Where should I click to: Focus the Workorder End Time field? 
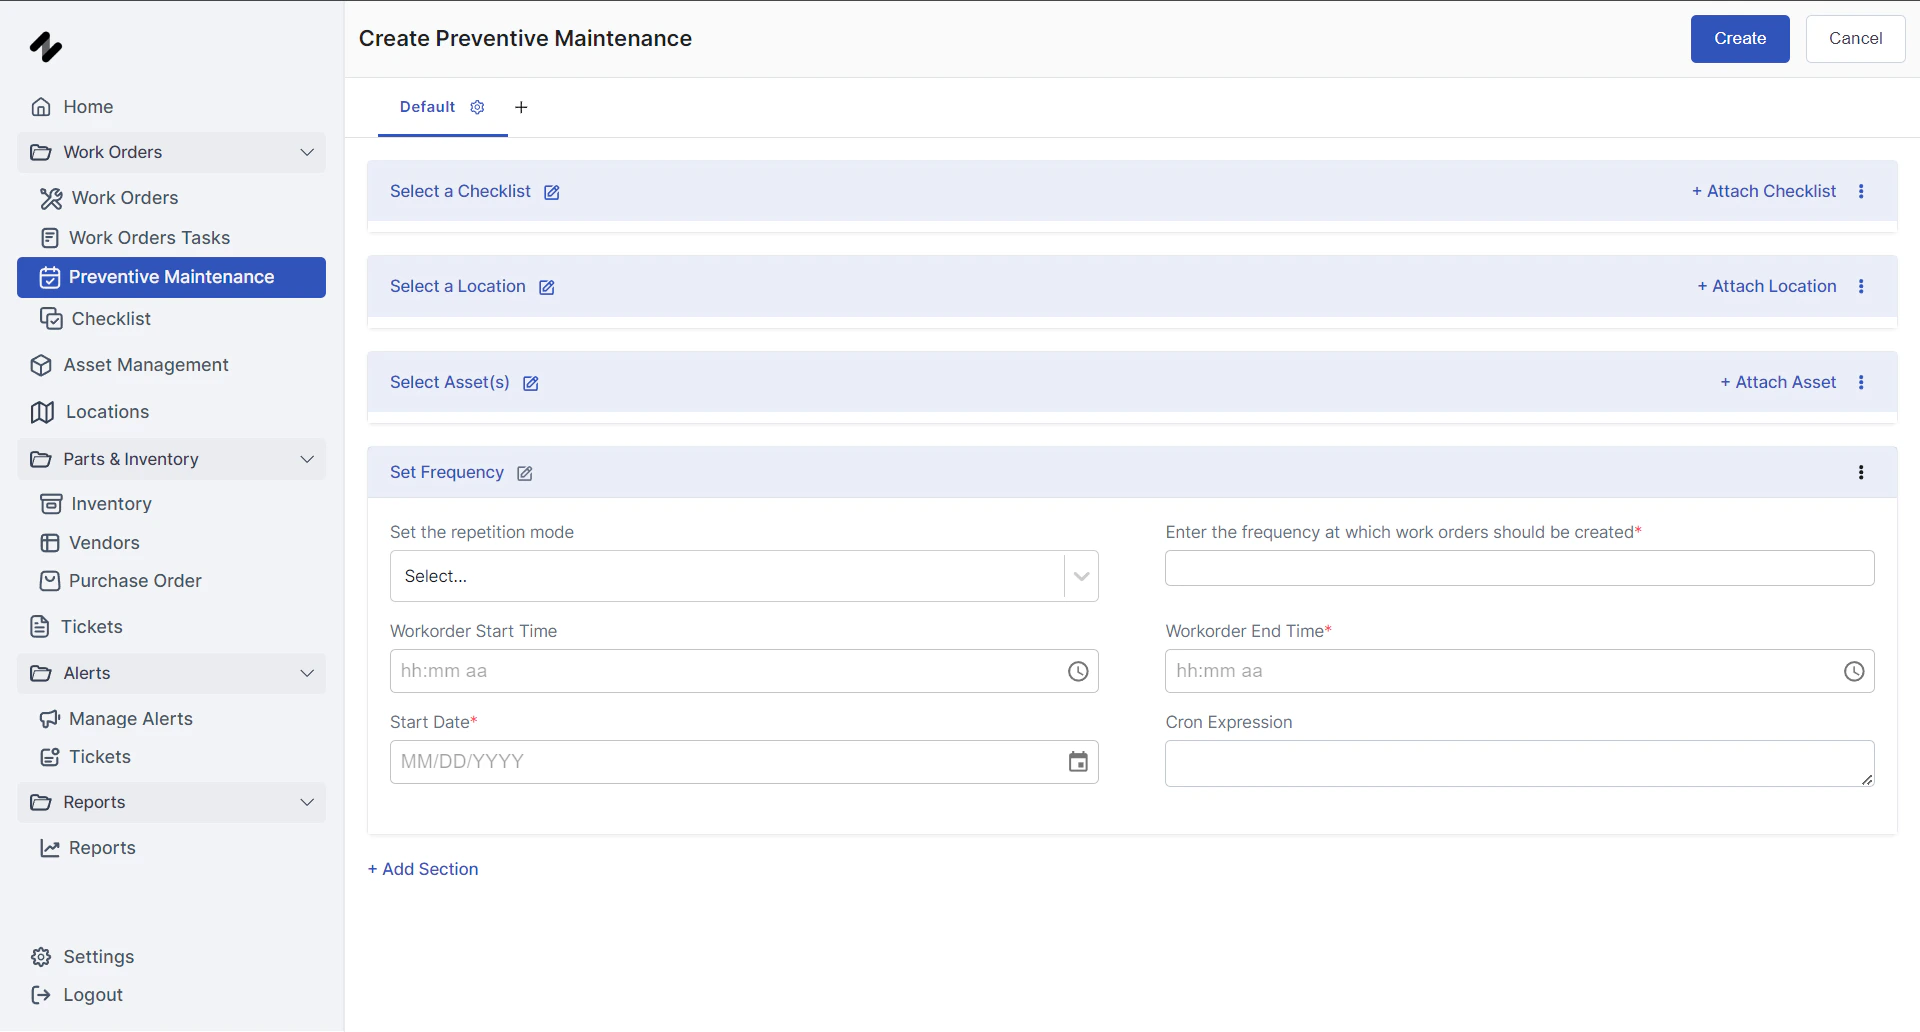[1519, 671]
